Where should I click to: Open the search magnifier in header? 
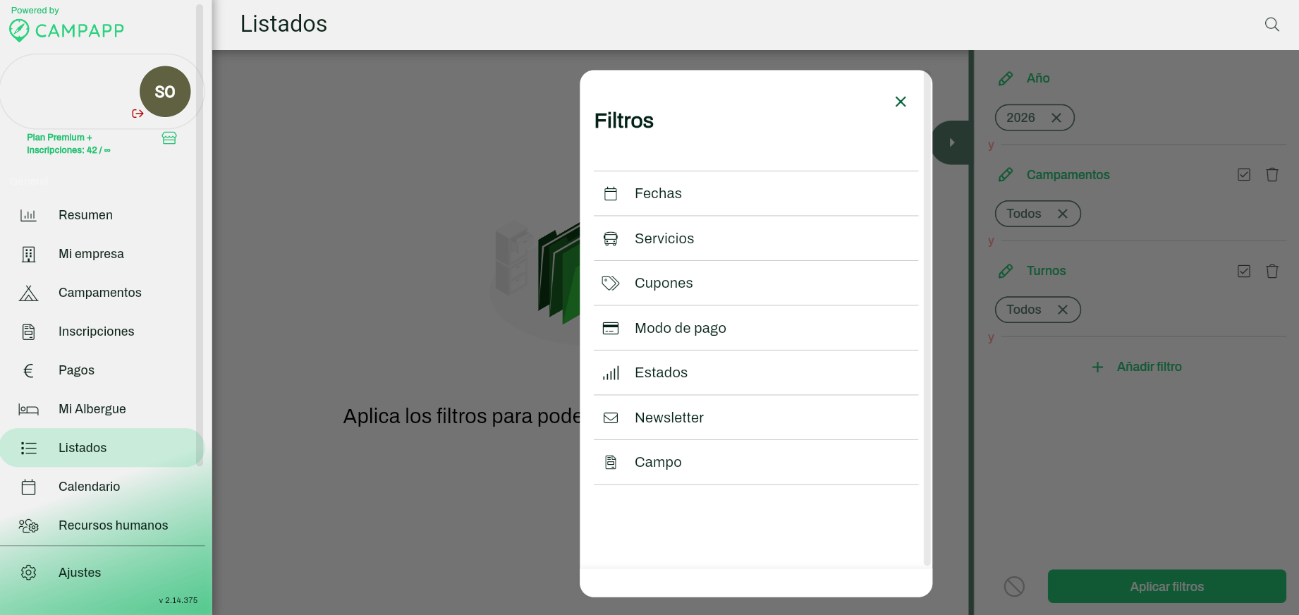click(1271, 25)
